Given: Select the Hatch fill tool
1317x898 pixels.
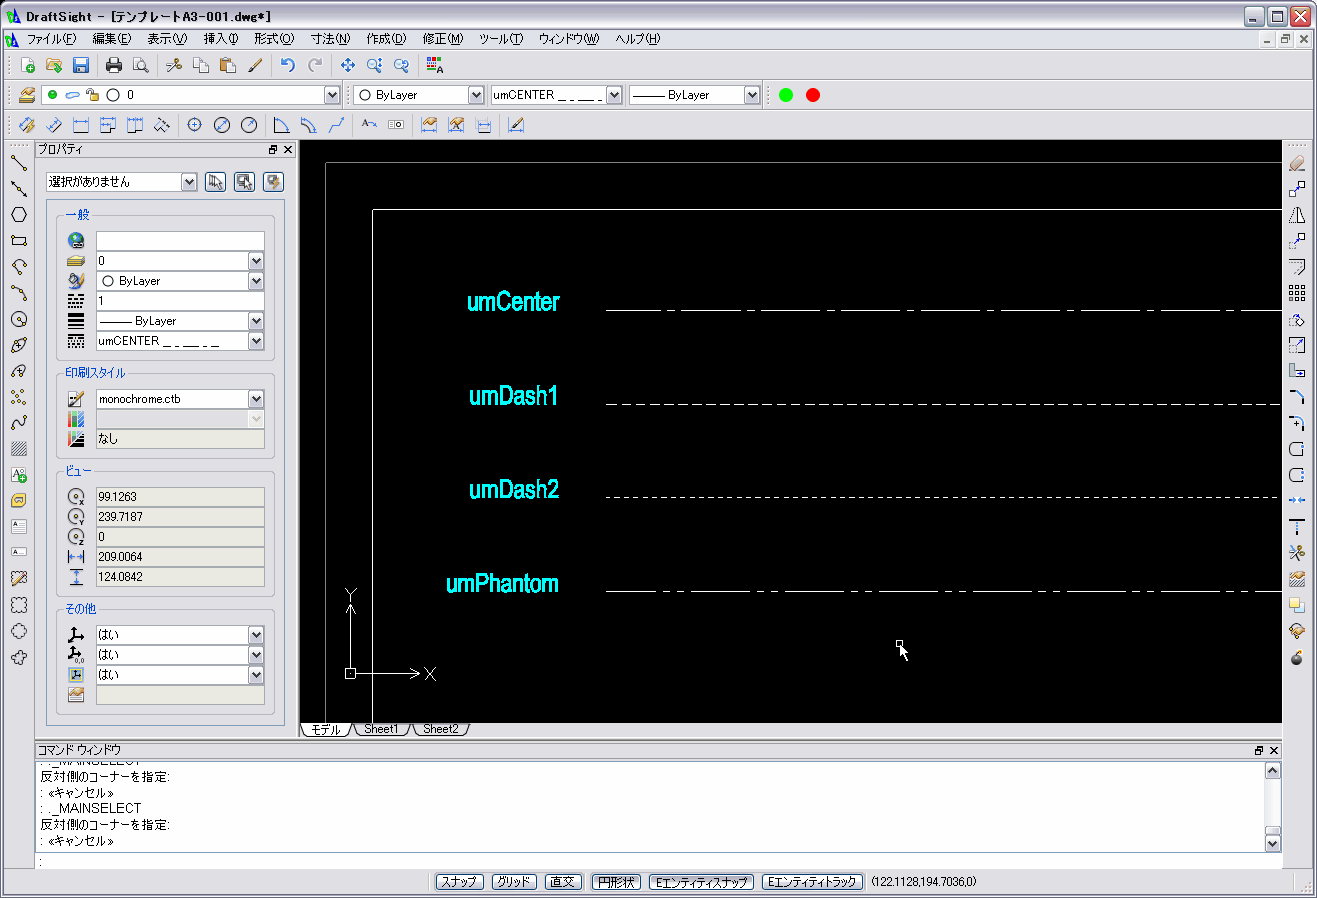Looking at the screenshot, I should [x=18, y=449].
